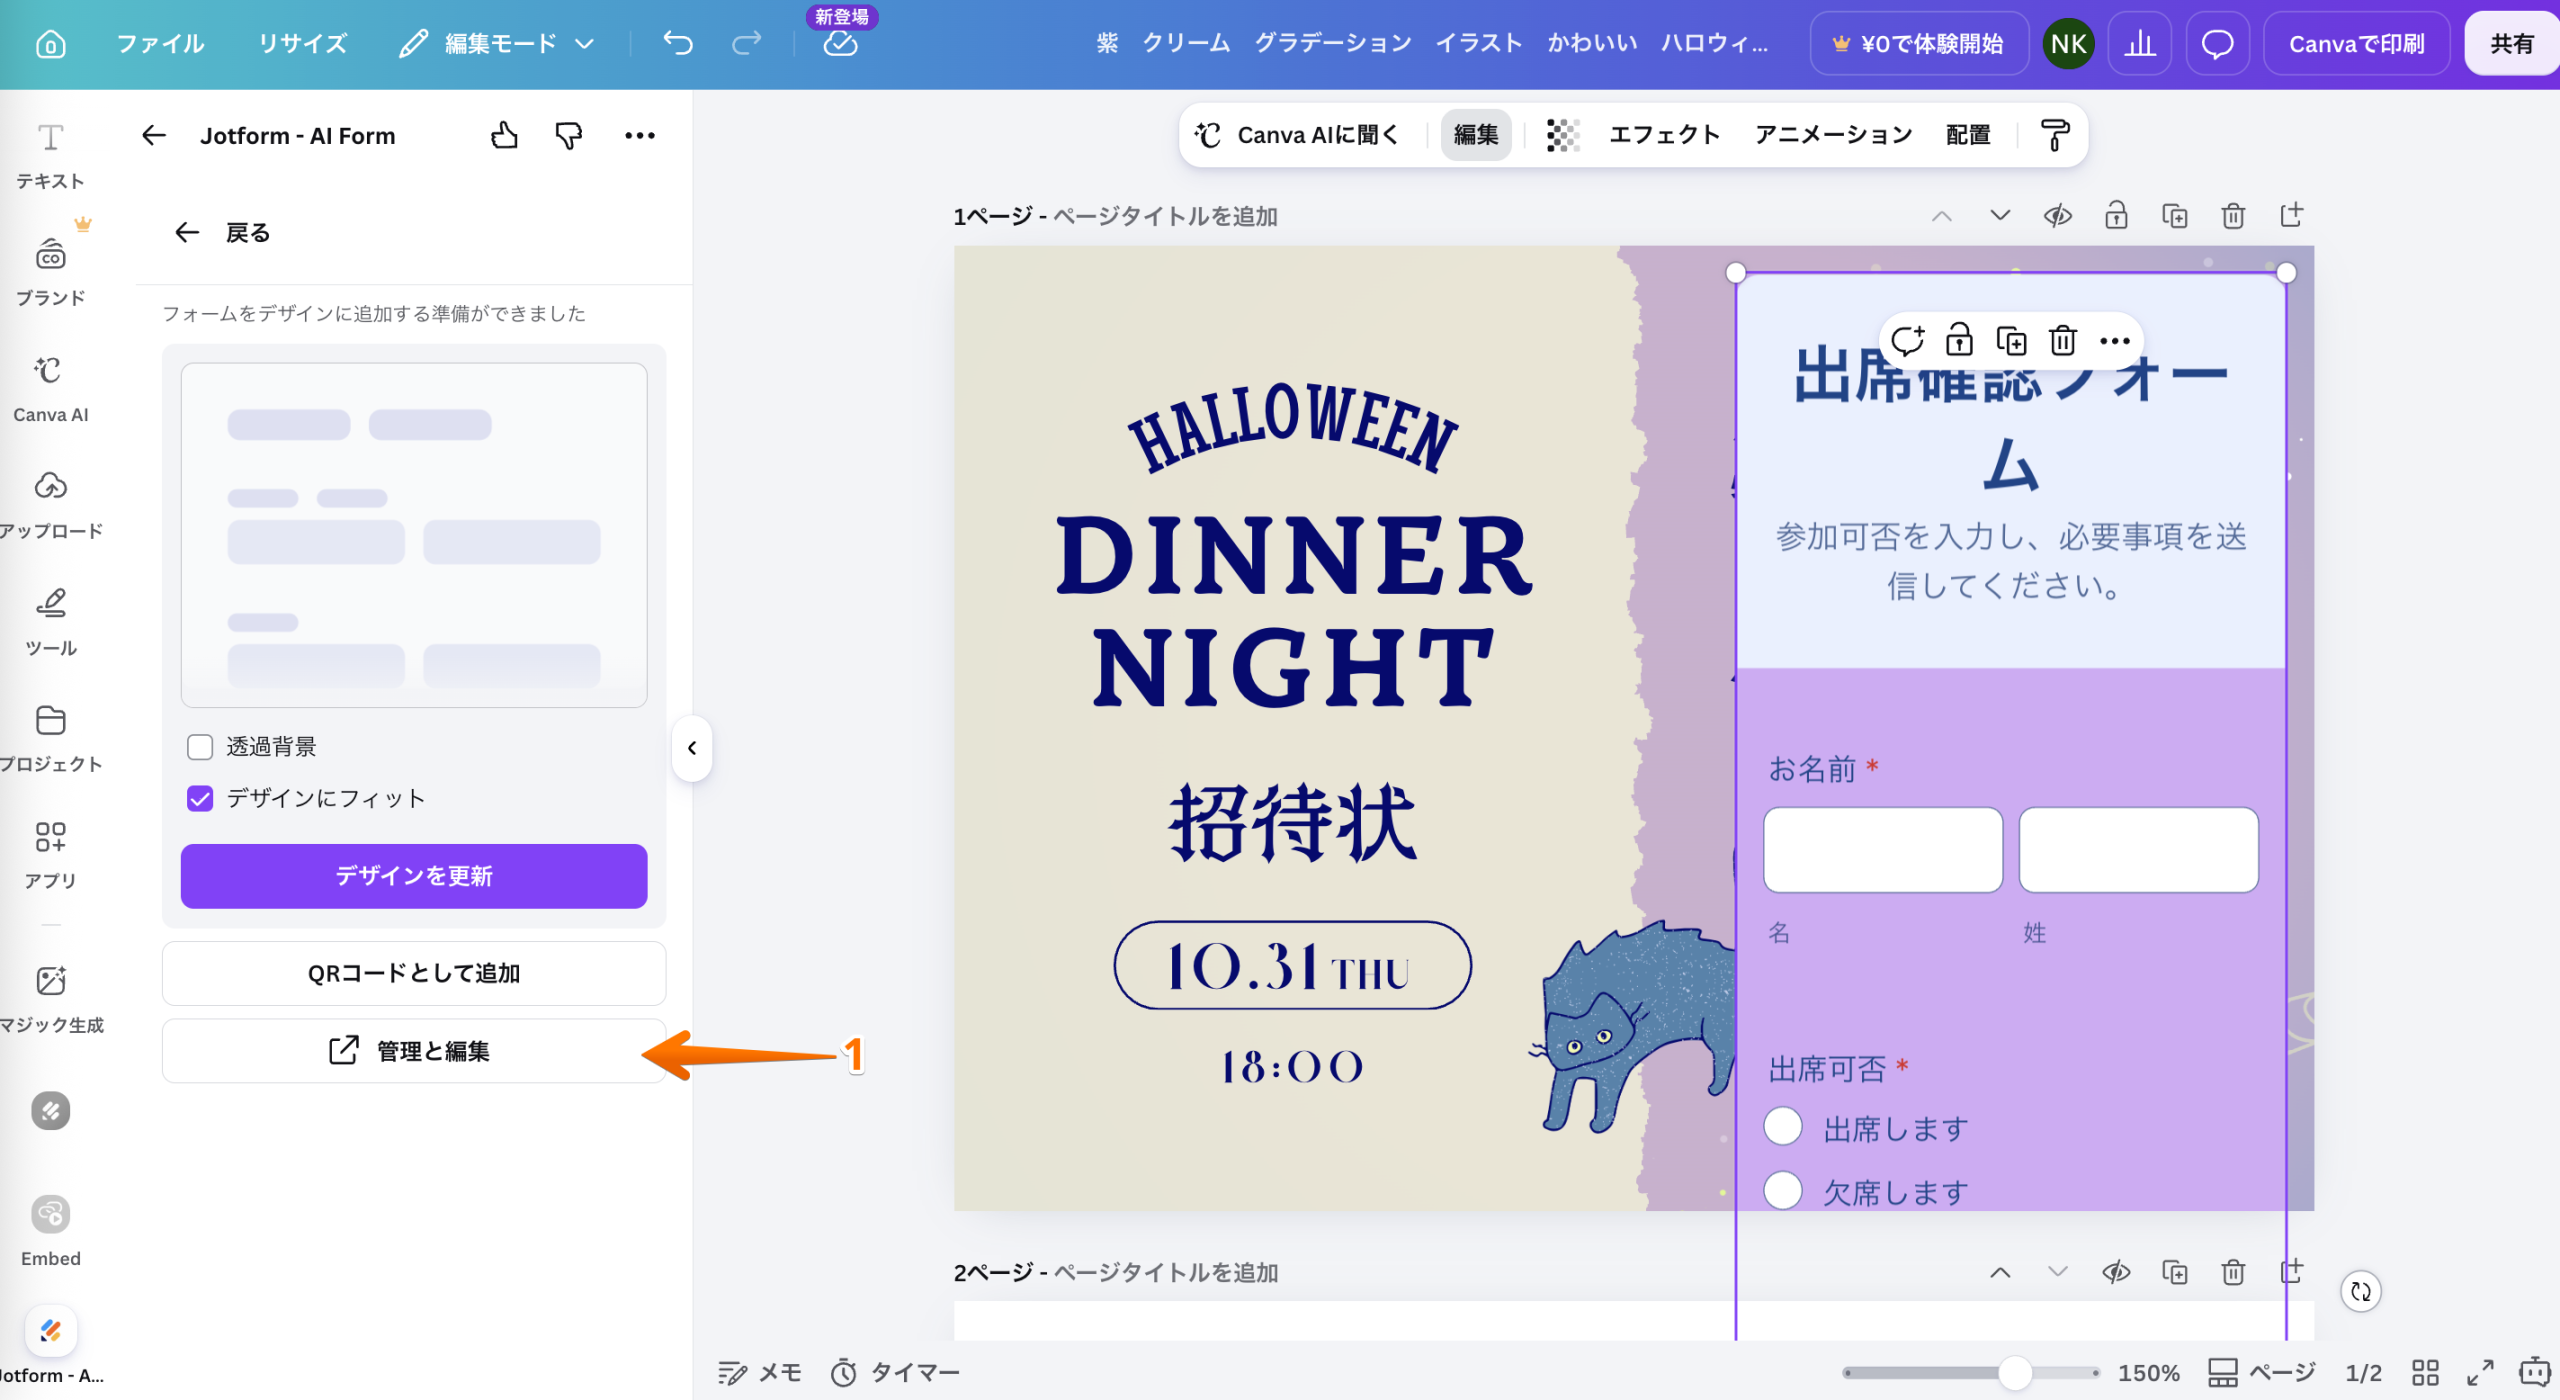Open the transparency checkerboard icon
The width and height of the screenshot is (2560, 1400).
(1562, 135)
